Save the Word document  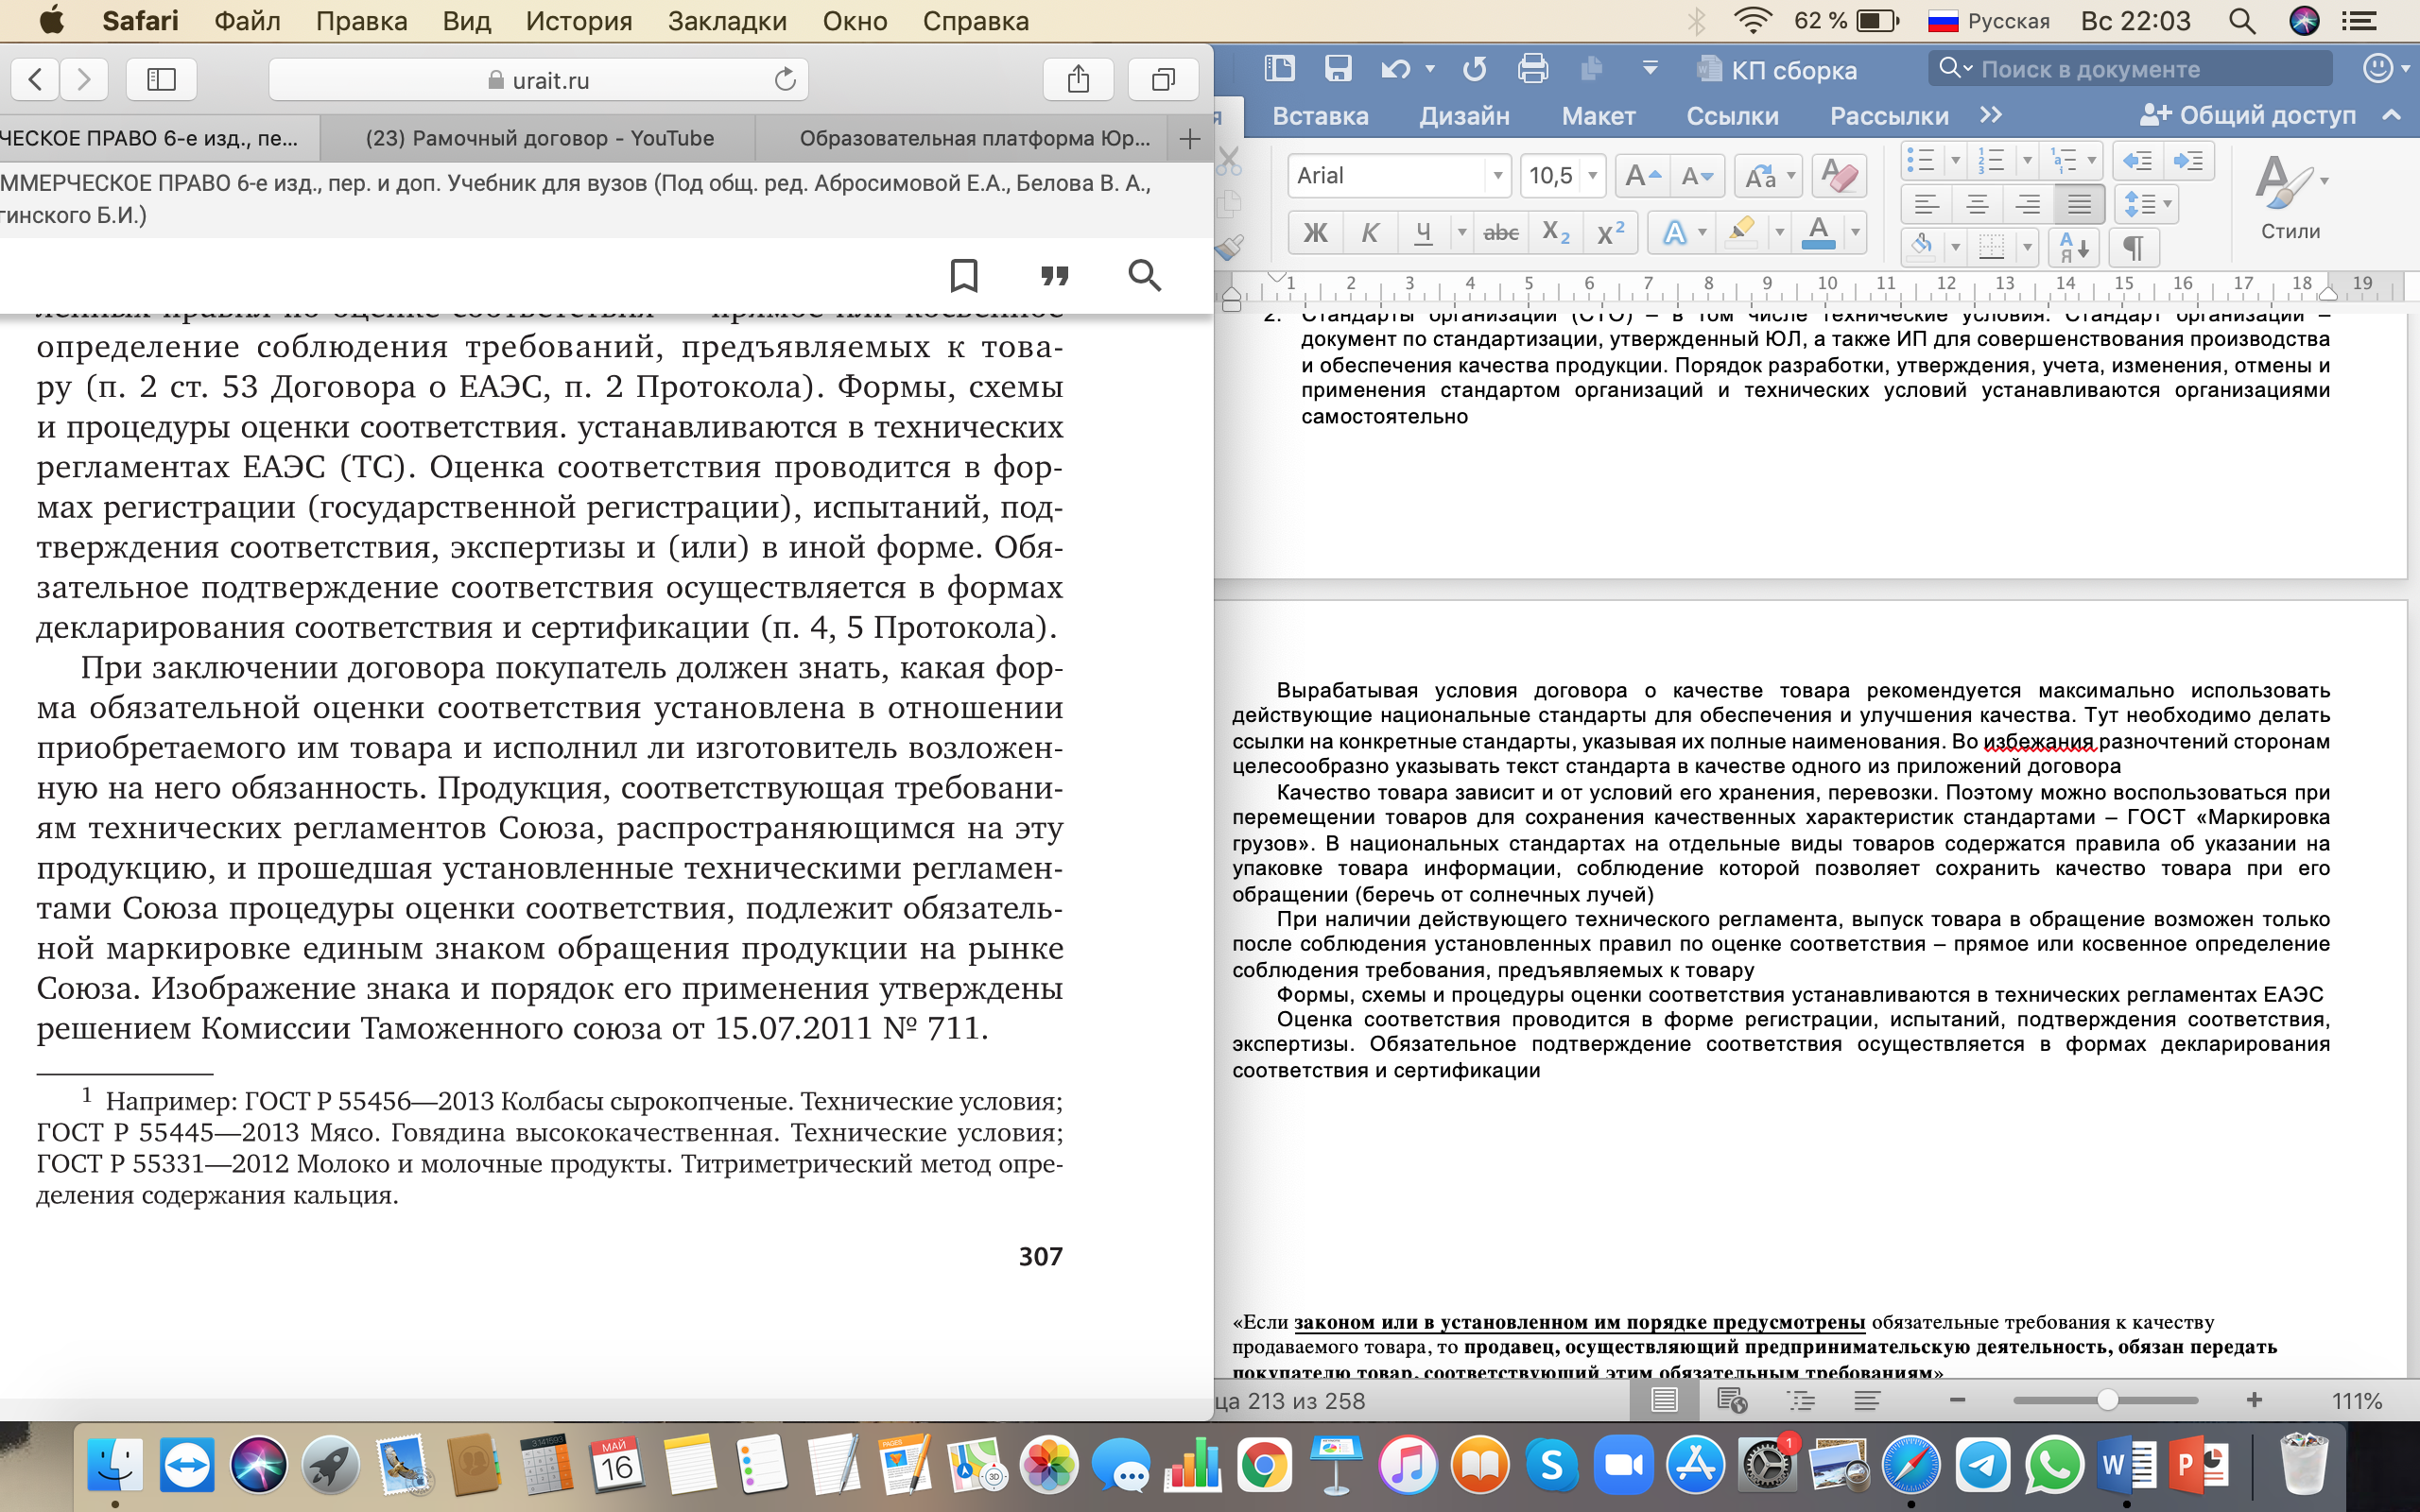pyautogui.click(x=1337, y=69)
